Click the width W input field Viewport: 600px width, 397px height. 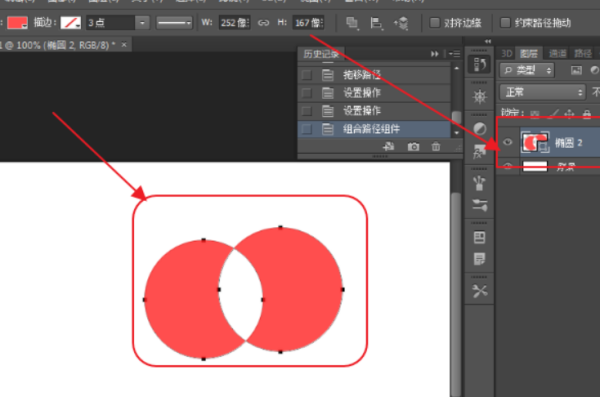235,23
